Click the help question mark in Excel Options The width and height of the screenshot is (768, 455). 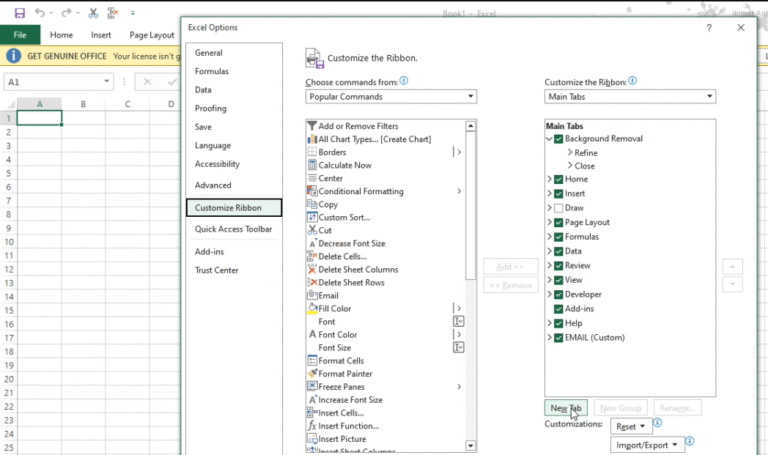click(709, 28)
